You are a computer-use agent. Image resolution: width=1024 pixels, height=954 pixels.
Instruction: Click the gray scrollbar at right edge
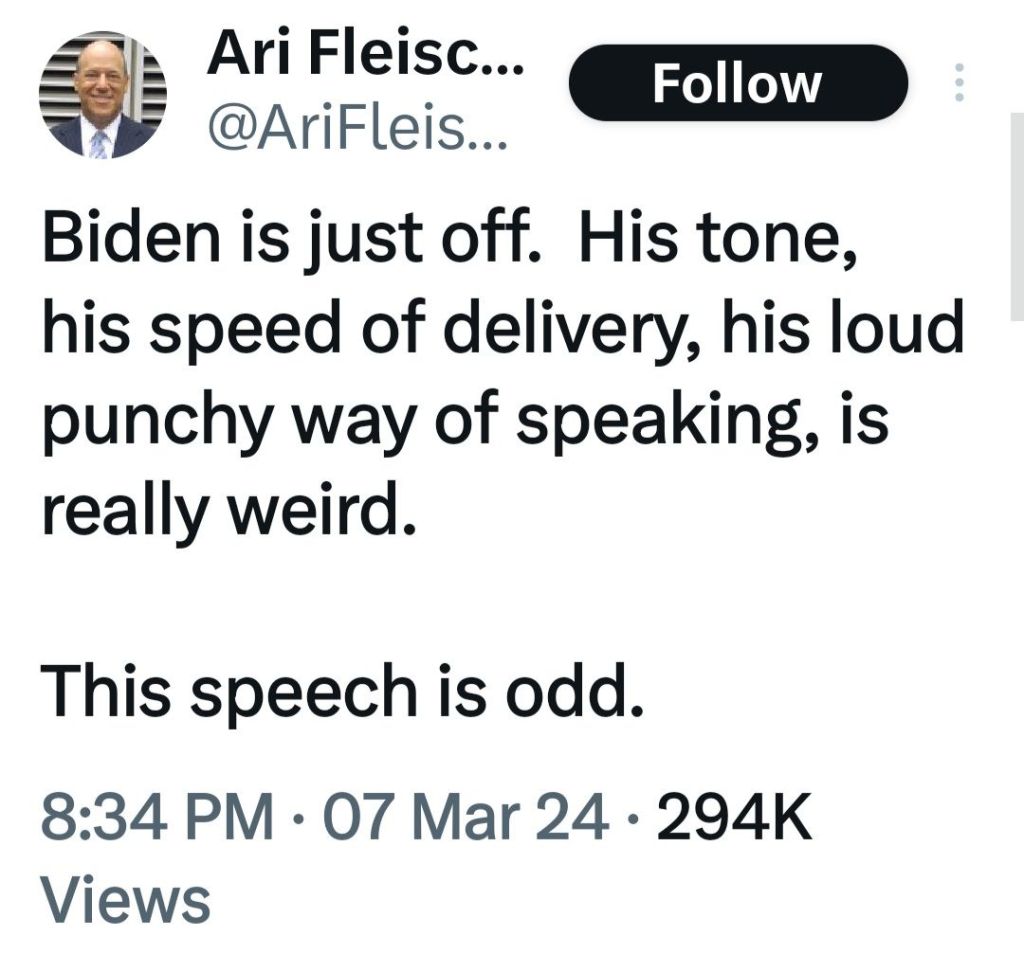tap(1018, 215)
